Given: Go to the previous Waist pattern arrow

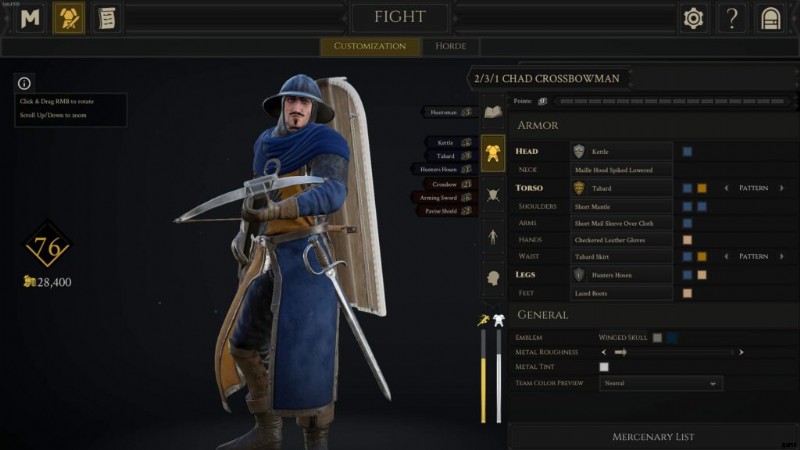Looking at the screenshot, I should pyautogui.click(x=726, y=256).
